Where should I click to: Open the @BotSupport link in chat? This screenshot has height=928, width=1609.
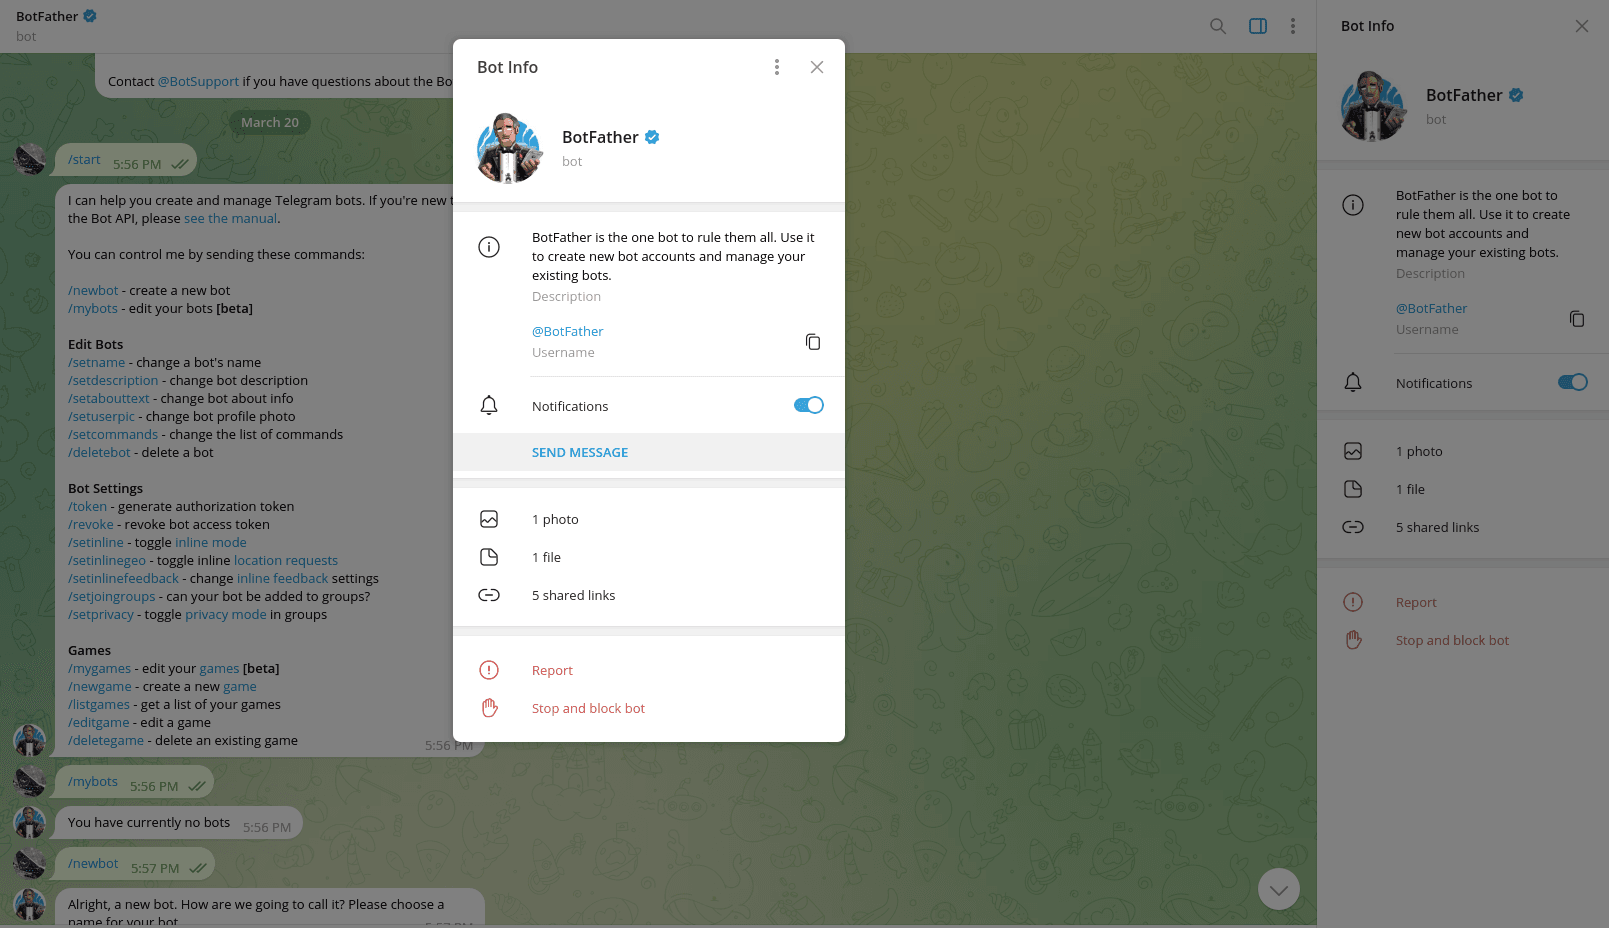click(x=198, y=81)
